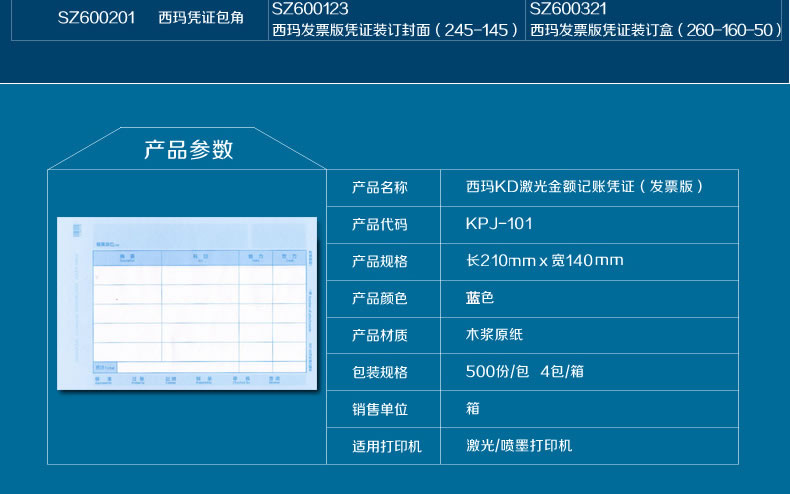Click the product code SZ600201
The height and width of the screenshot is (494, 790).
[96, 18]
